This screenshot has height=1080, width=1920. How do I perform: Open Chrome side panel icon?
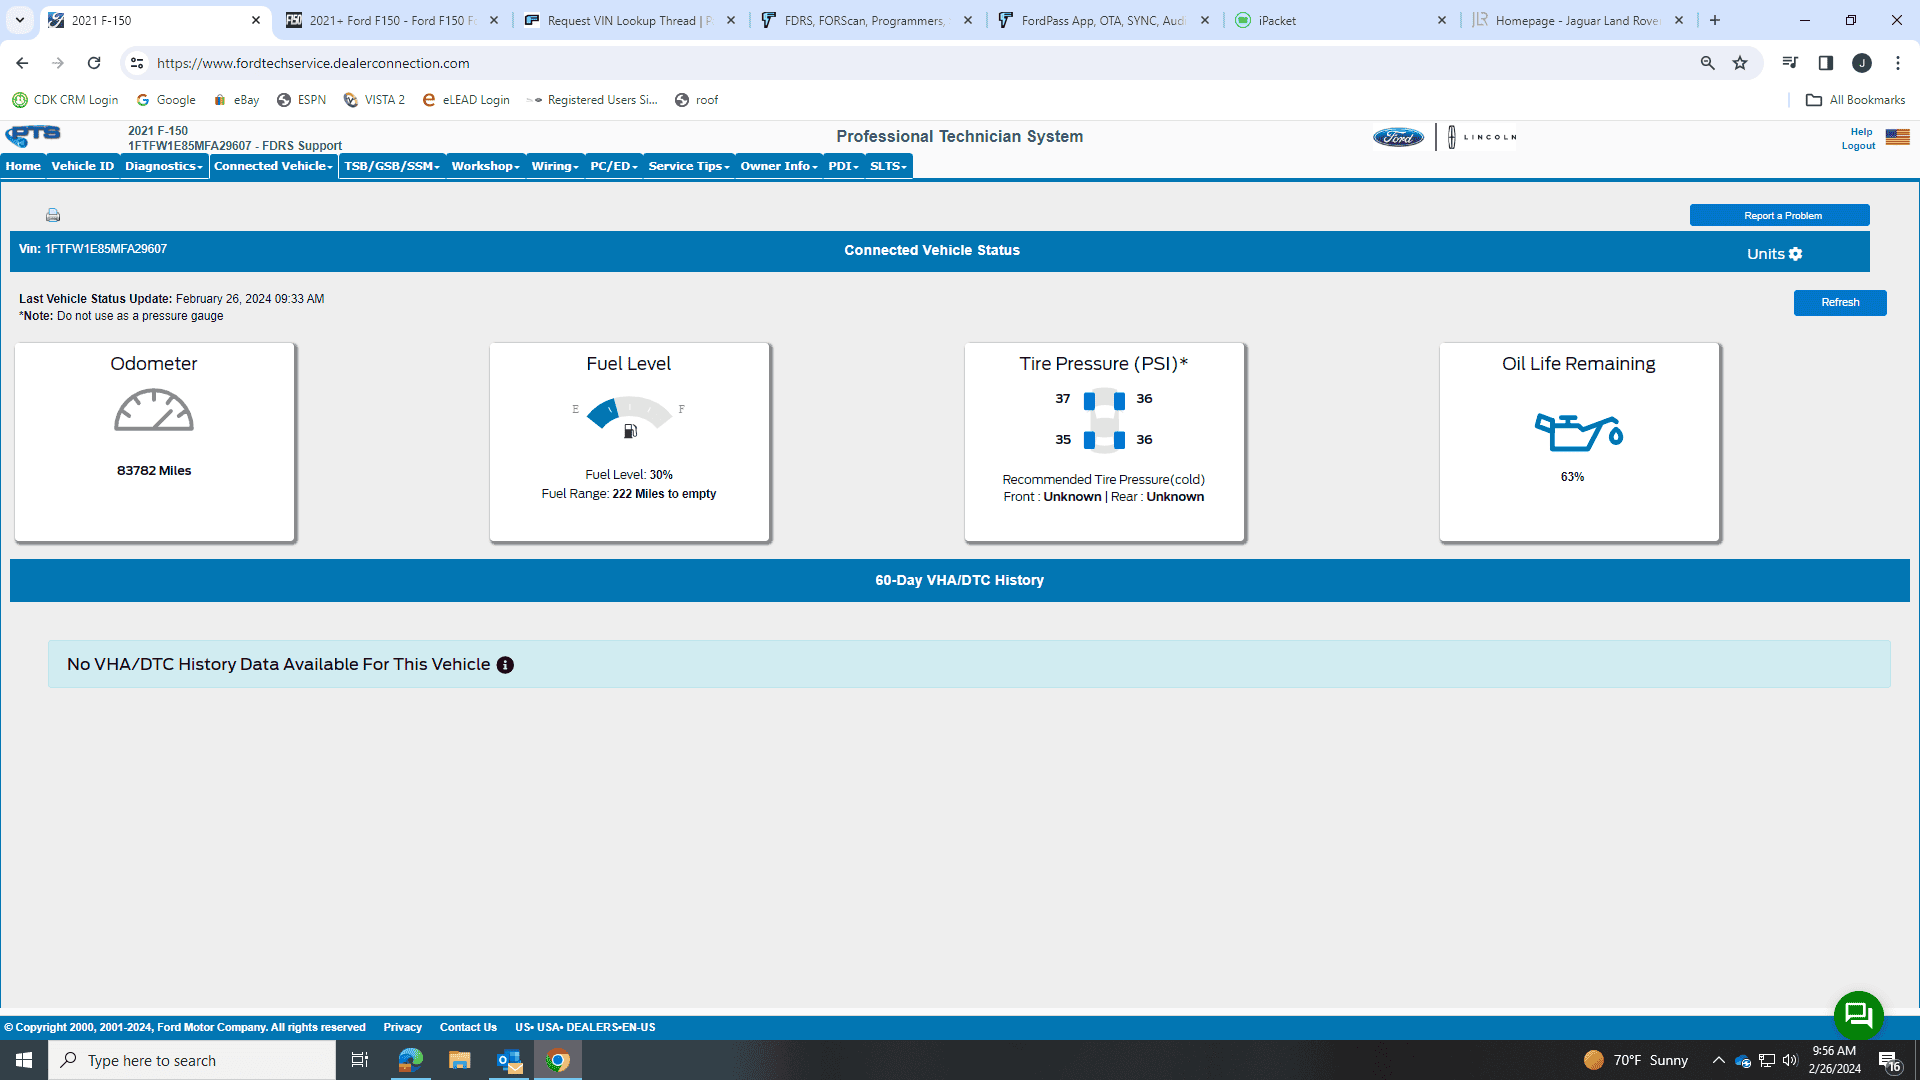pos(1825,63)
